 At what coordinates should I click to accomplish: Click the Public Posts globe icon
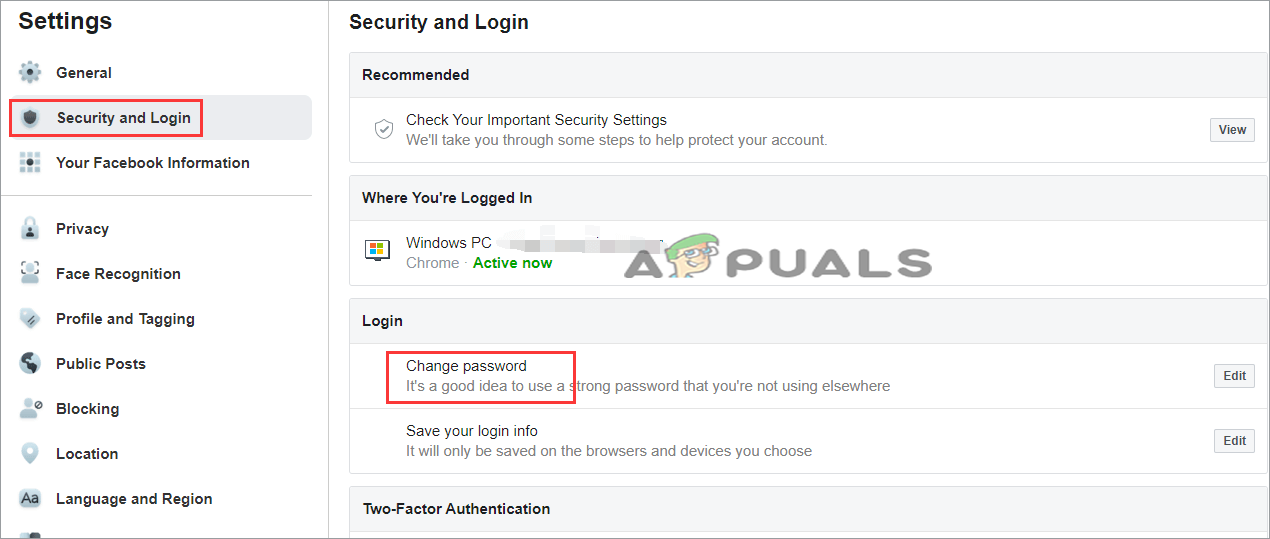coord(30,364)
